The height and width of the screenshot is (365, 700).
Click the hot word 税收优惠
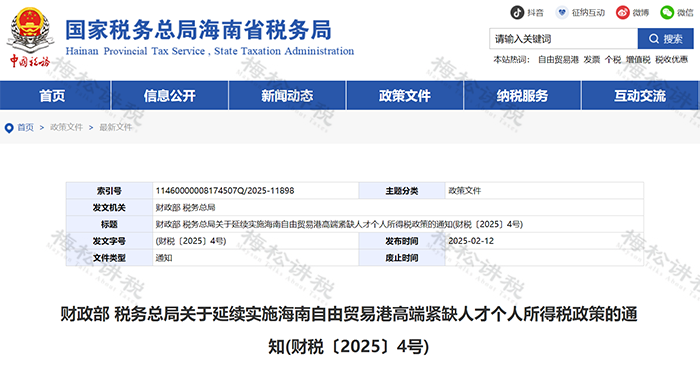[671, 60]
